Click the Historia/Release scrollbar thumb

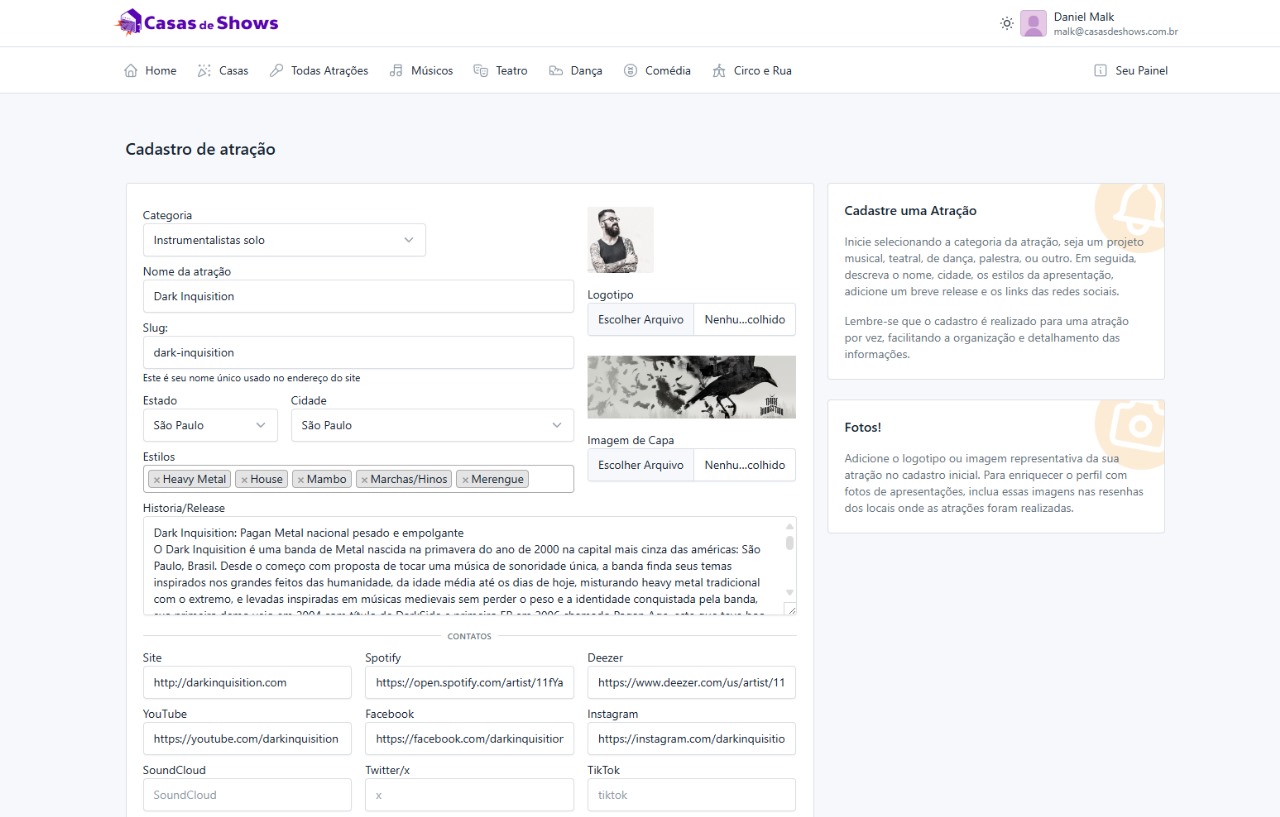[790, 543]
